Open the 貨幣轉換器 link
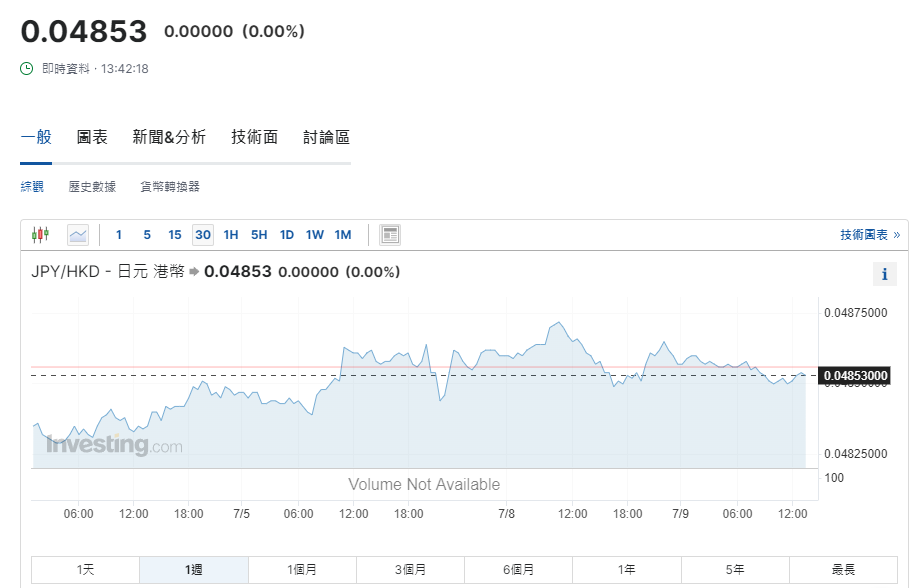The height and width of the screenshot is (588, 922). point(170,187)
